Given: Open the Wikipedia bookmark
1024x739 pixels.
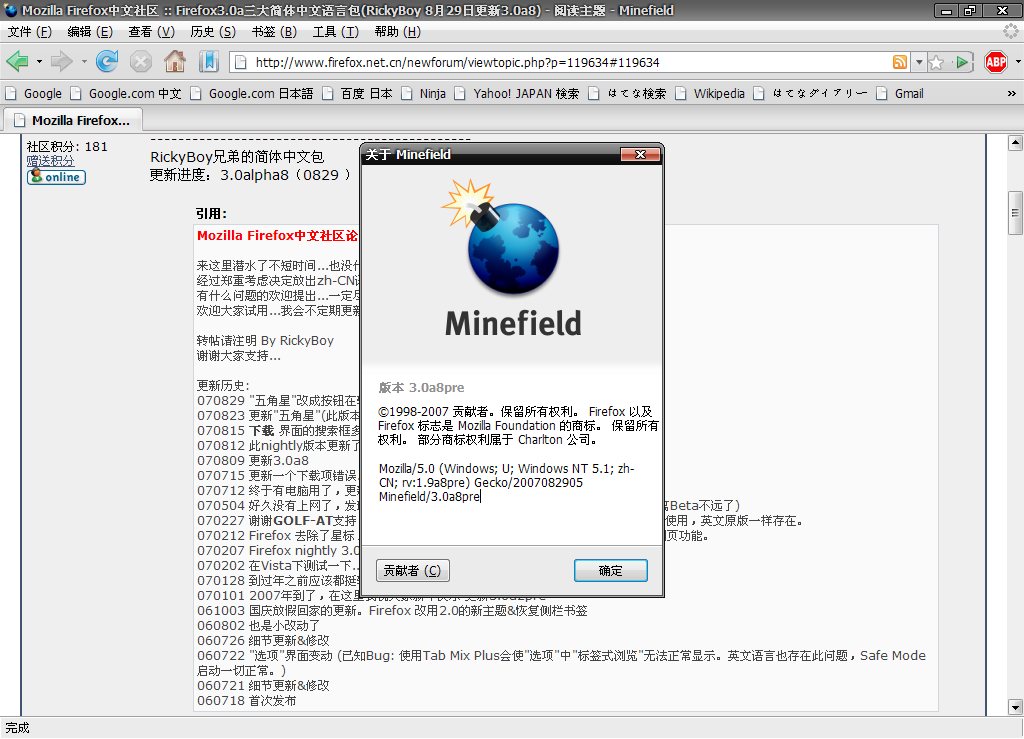Looking at the screenshot, I should coord(711,93).
